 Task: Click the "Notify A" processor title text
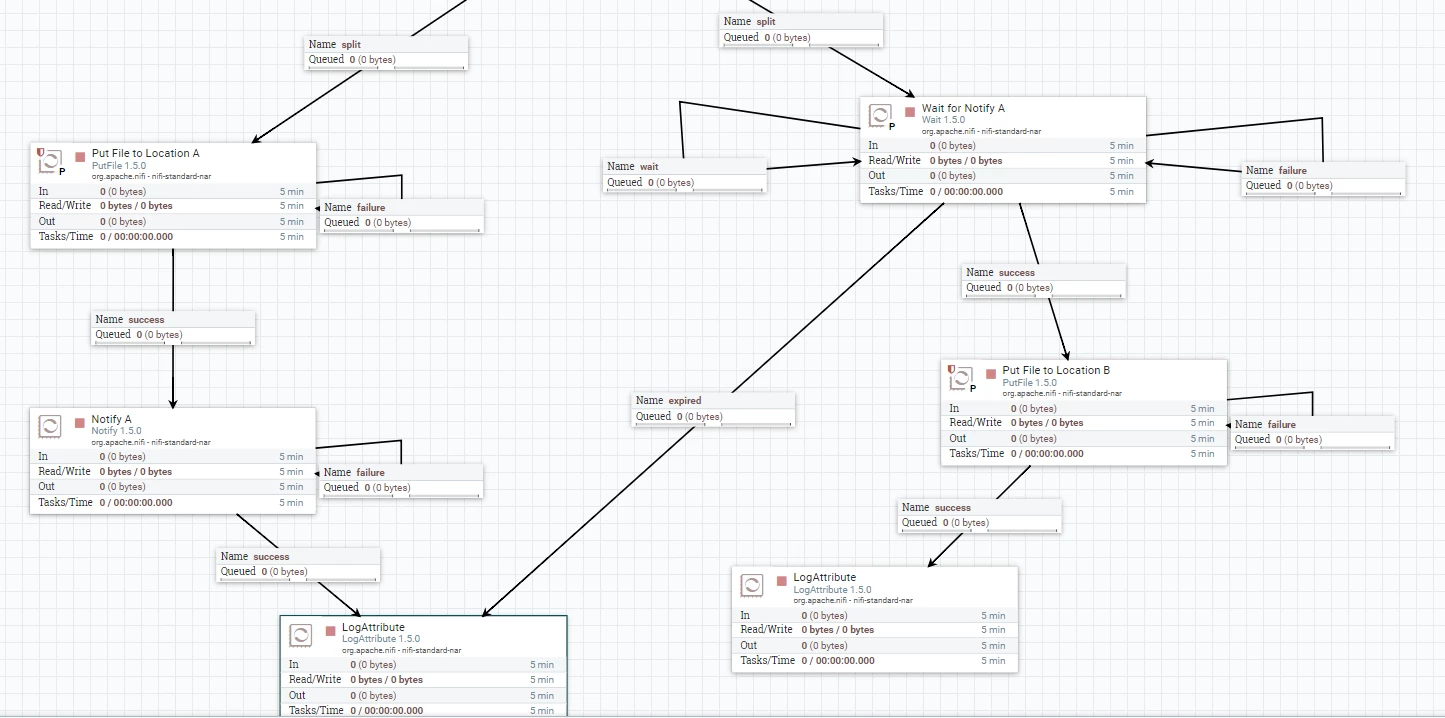[x=112, y=419]
